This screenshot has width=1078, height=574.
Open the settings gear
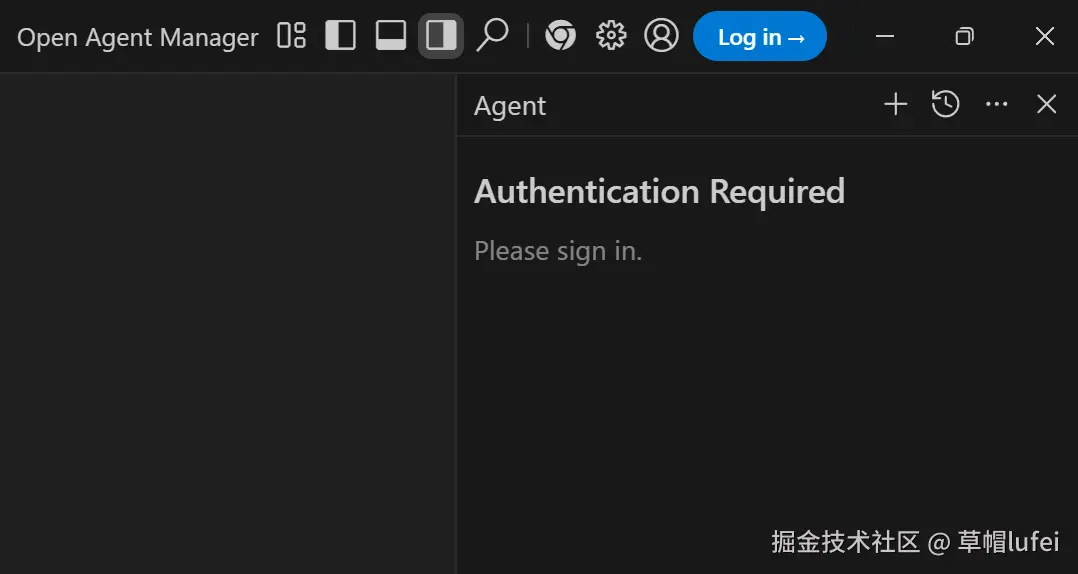[x=610, y=36]
